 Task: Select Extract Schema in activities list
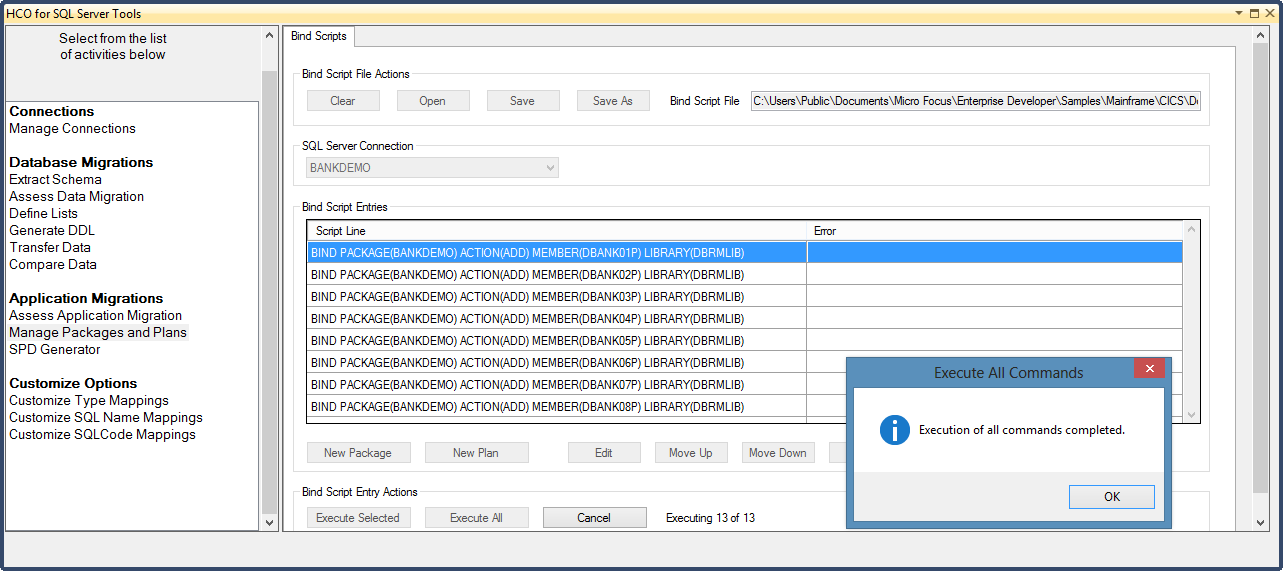[x=55, y=180]
